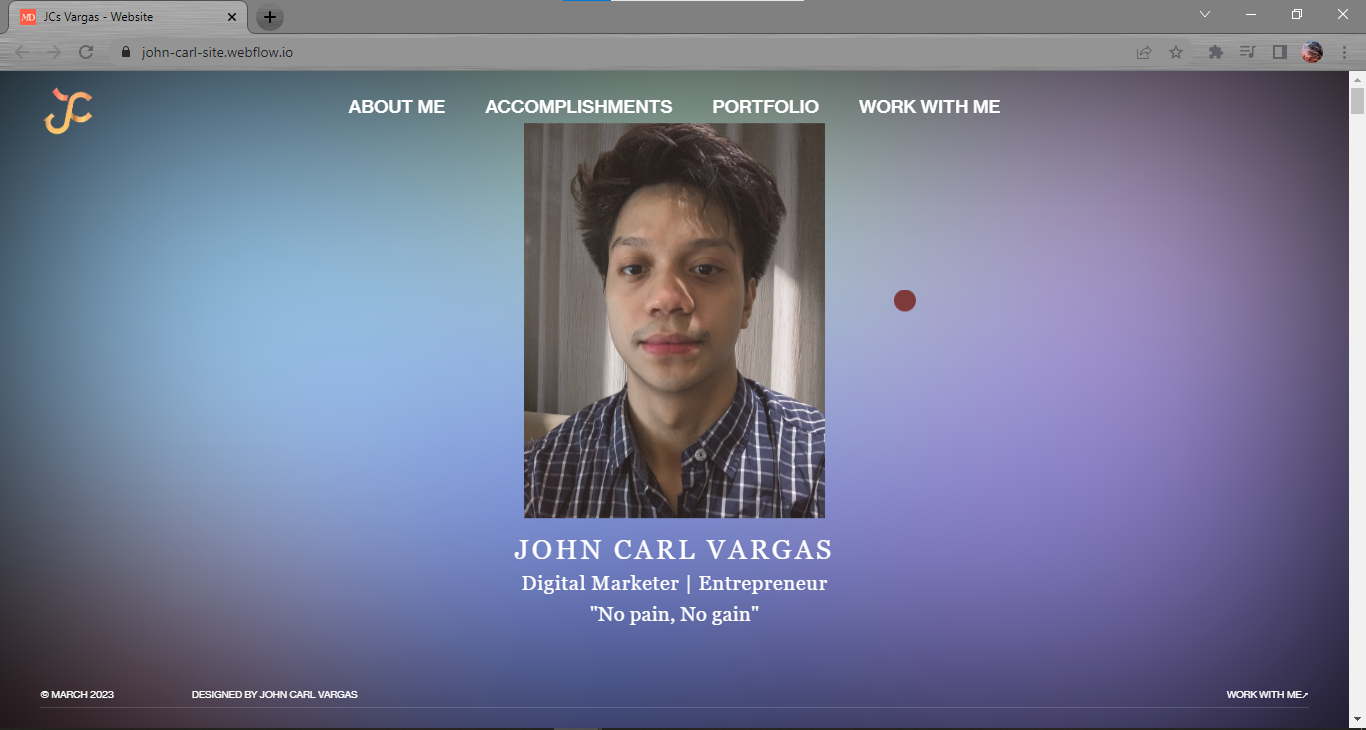1366x730 pixels.
Task: Open the side panel icon
Action: (x=1279, y=52)
